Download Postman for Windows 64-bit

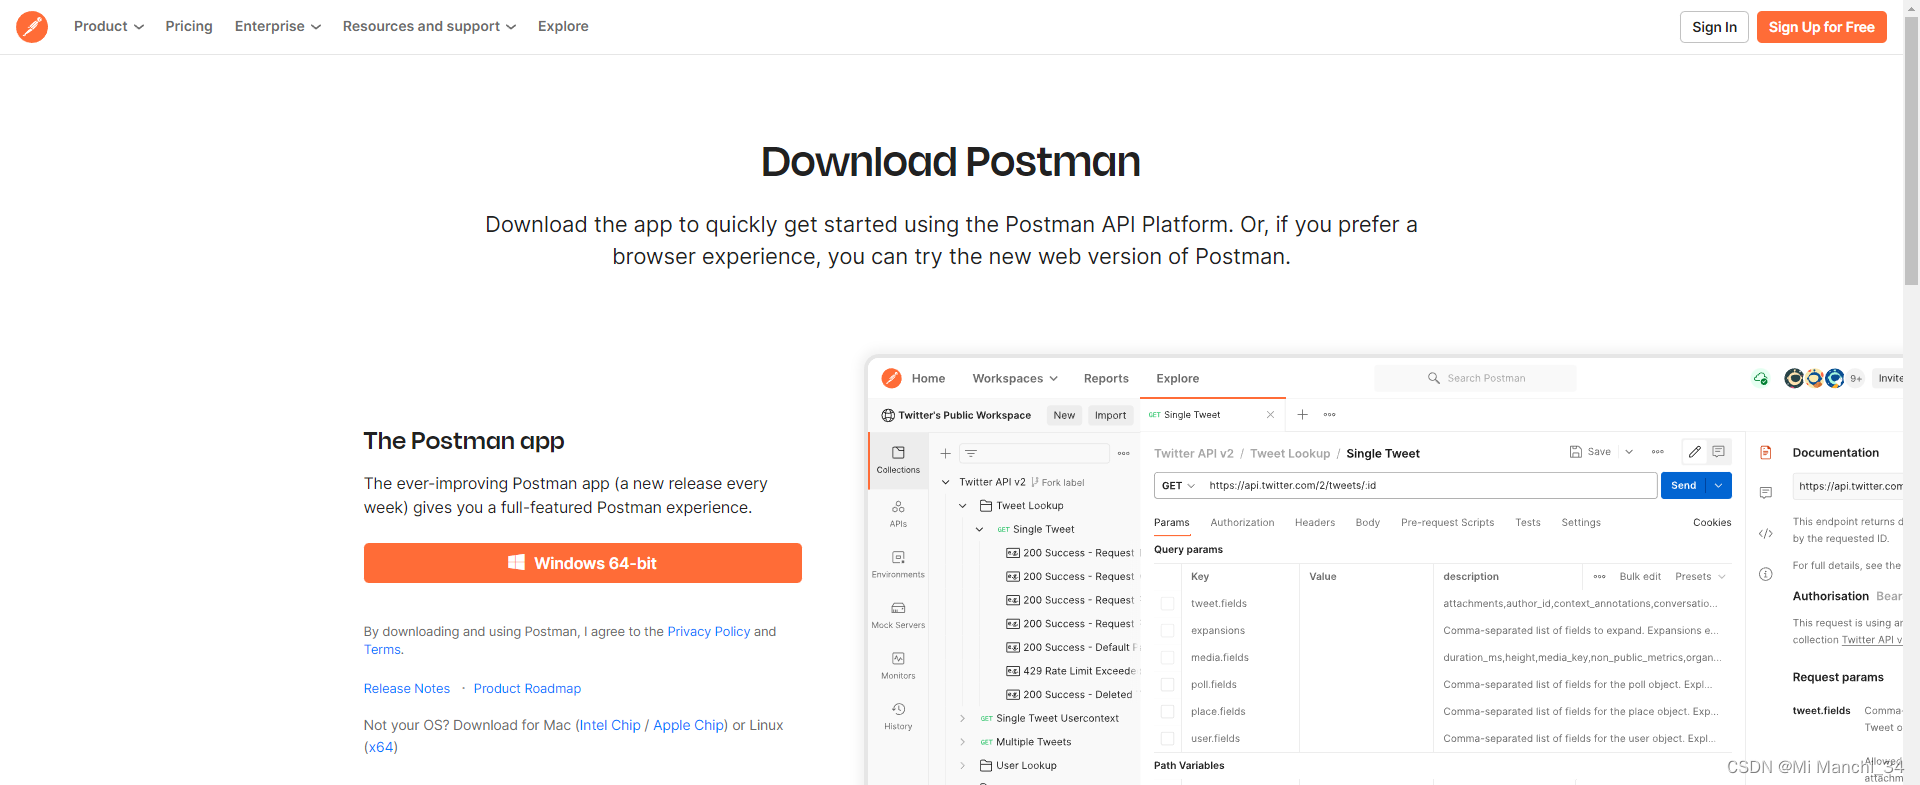(x=582, y=563)
